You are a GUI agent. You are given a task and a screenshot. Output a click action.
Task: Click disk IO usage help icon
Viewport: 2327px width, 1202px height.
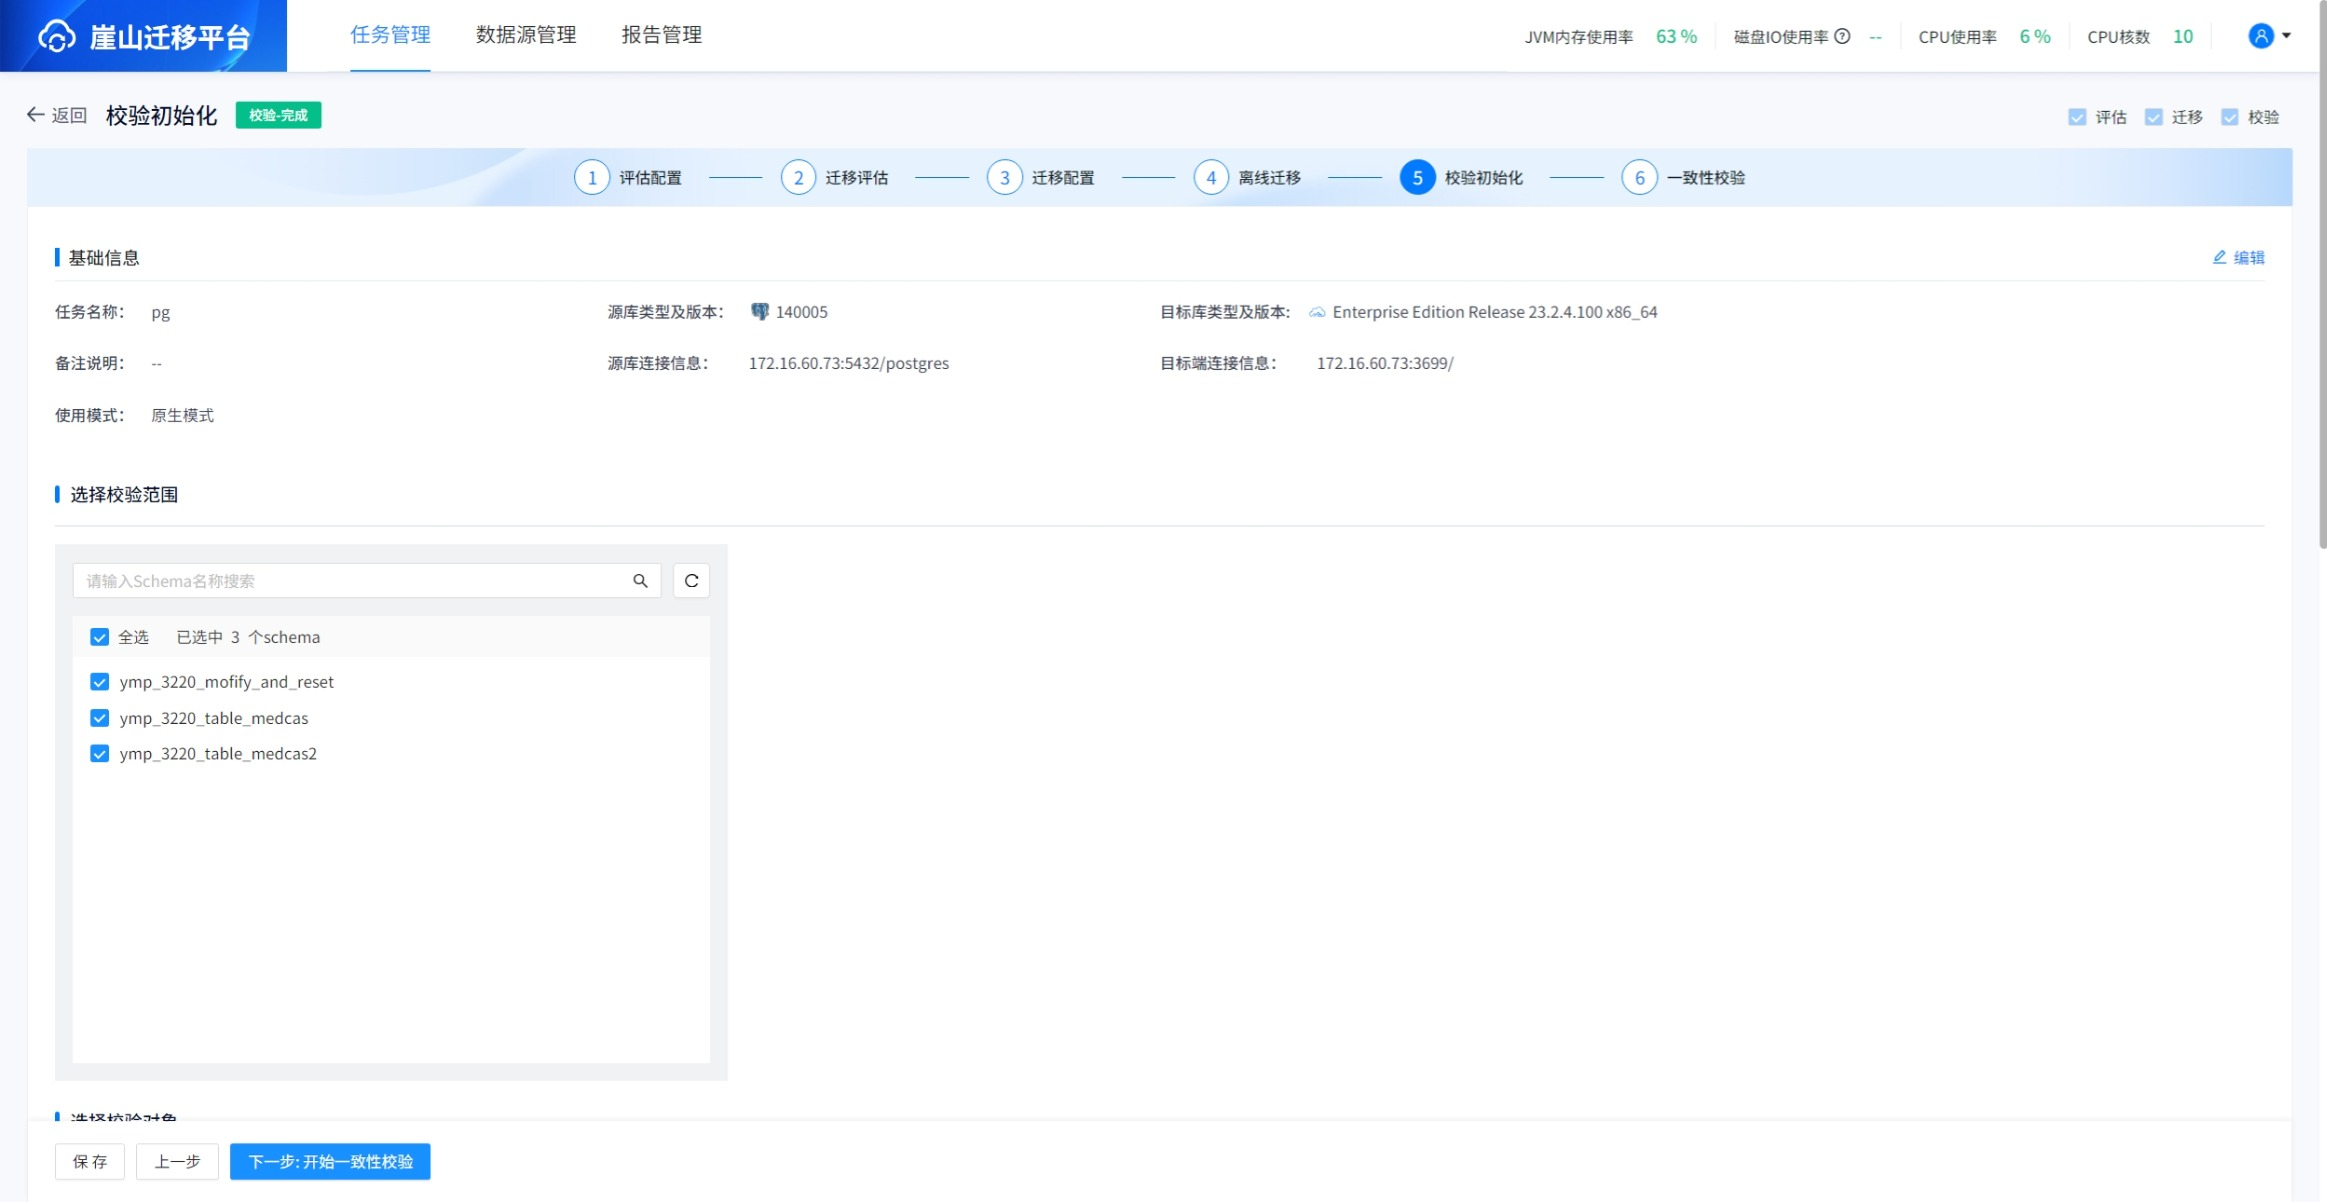1842,37
